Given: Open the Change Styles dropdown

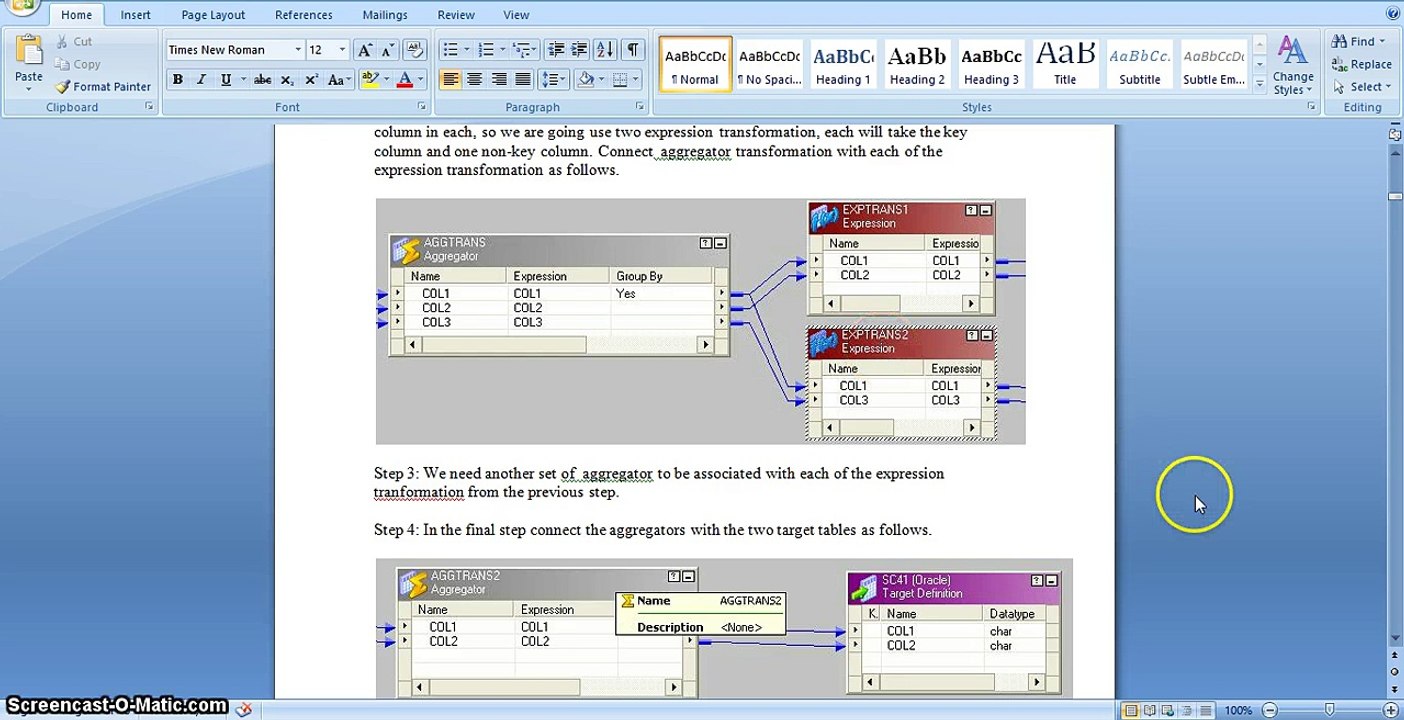Looking at the screenshot, I should [1293, 66].
